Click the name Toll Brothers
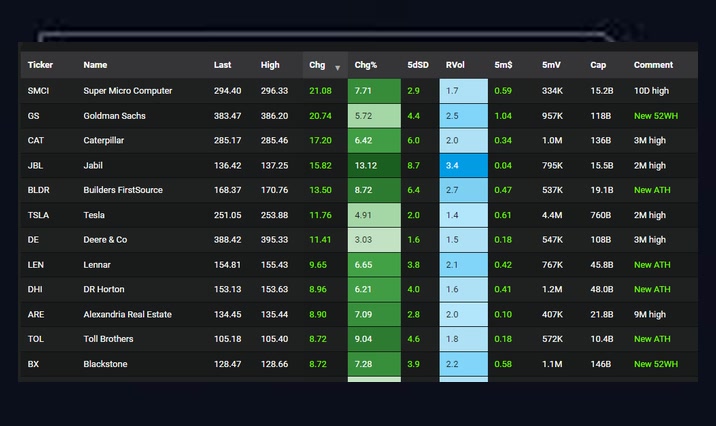The width and height of the screenshot is (716, 426). [108, 339]
